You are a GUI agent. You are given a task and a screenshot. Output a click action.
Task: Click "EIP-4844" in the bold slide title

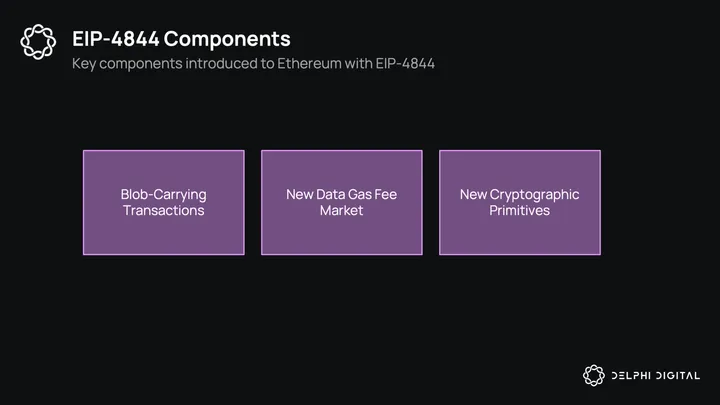click(116, 39)
